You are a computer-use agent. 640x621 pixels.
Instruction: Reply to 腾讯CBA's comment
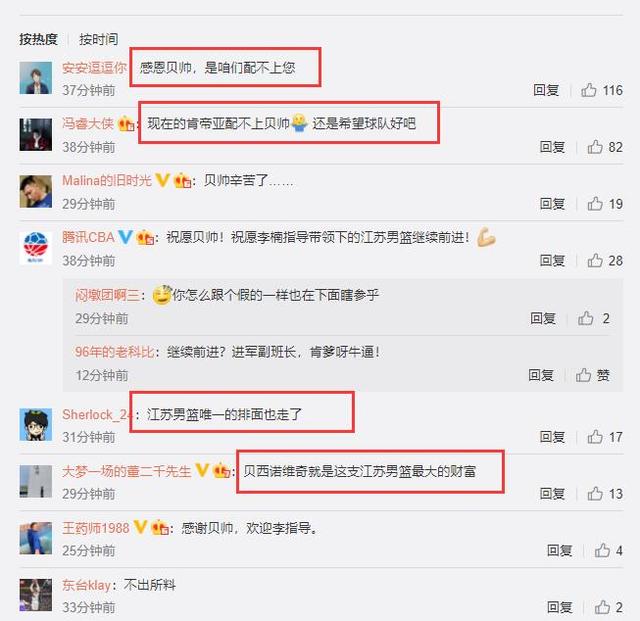click(552, 260)
